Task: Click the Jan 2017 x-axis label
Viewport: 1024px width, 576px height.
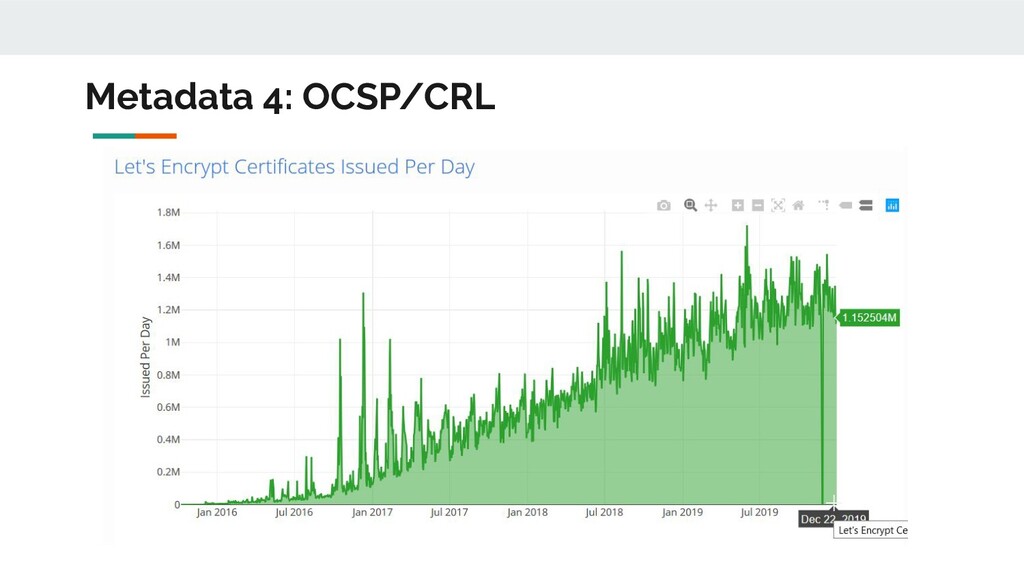Action: coord(372,512)
